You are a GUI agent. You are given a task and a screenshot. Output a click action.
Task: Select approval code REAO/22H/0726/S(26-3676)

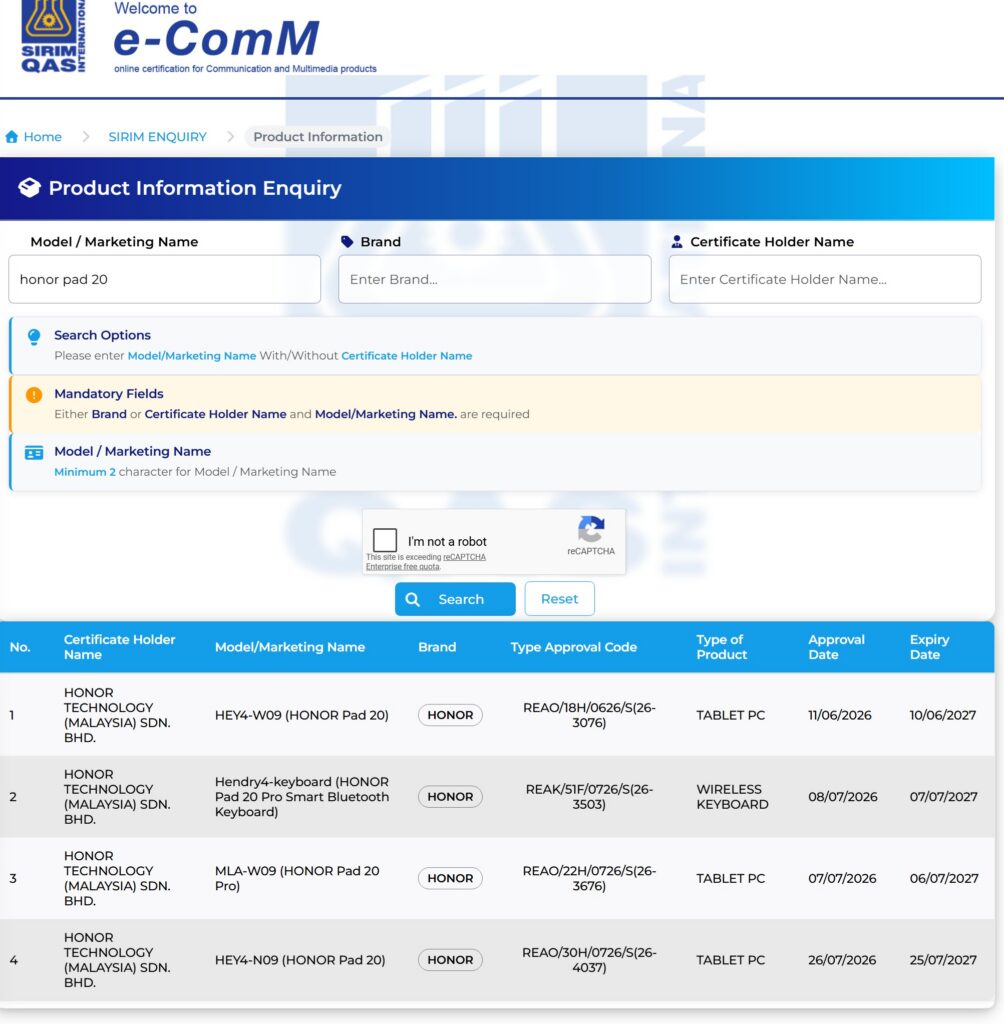pos(589,878)
